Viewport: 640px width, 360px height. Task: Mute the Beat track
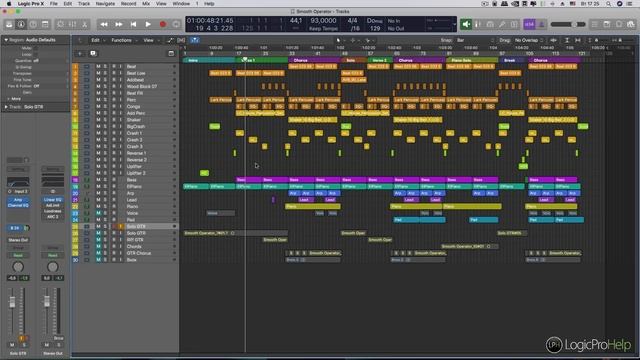coord(98,66)
